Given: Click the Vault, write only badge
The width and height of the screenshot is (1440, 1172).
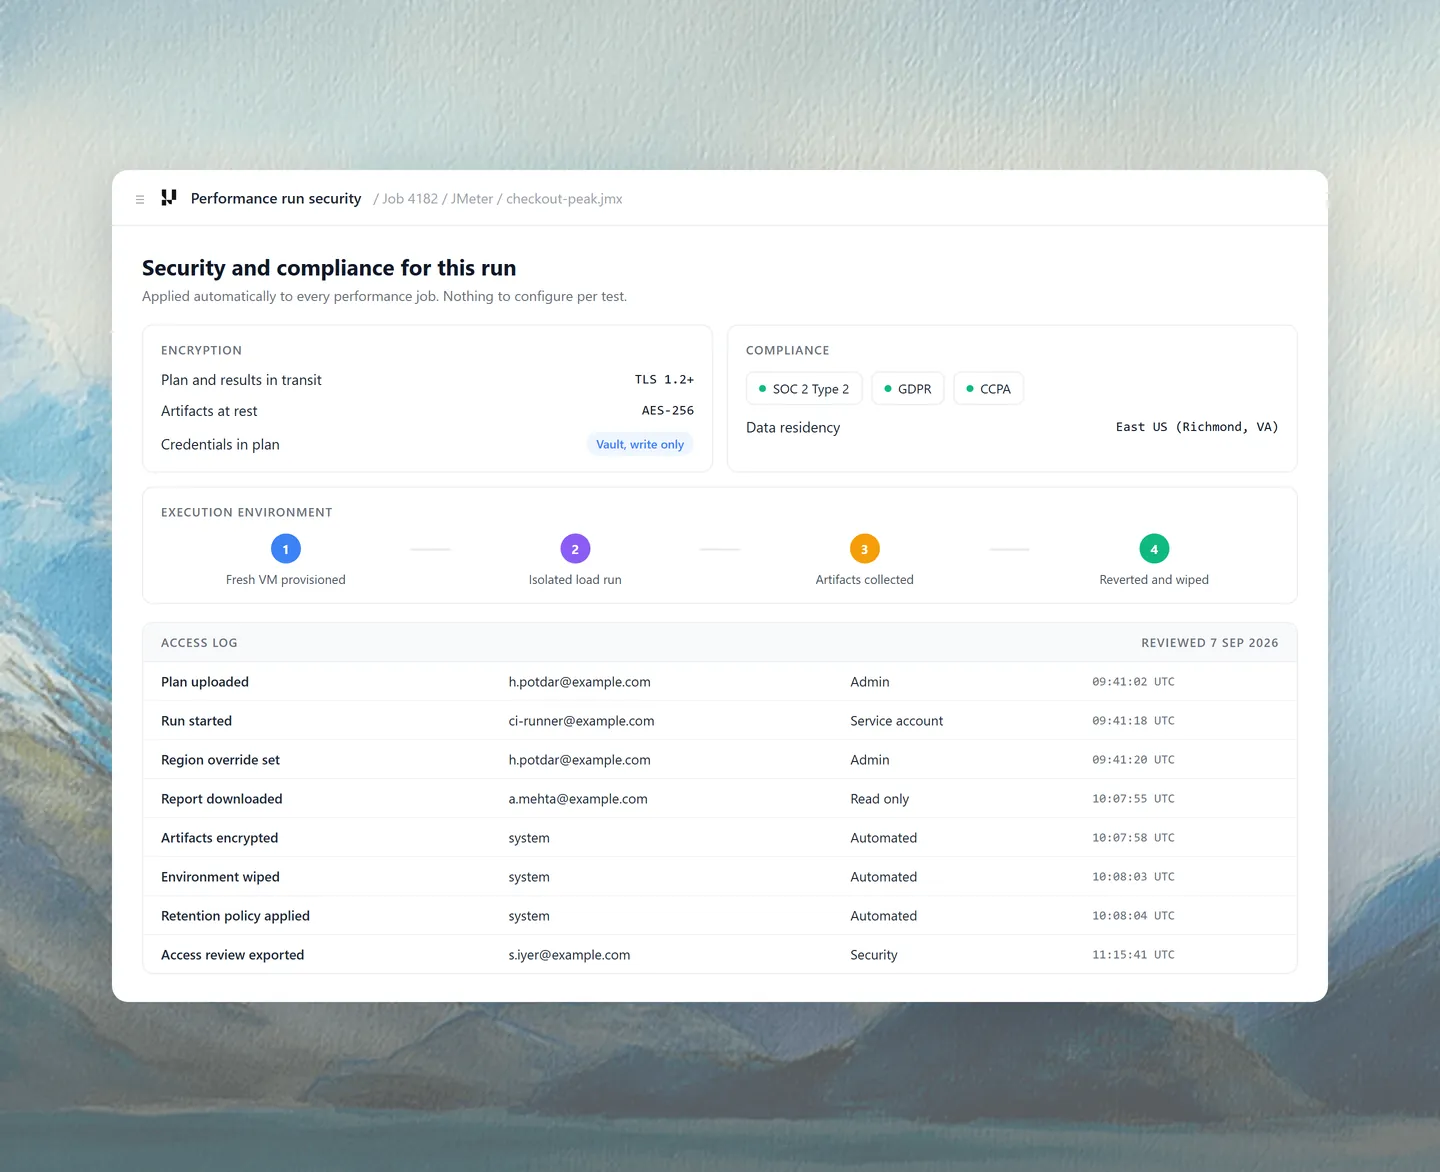Looking at the screenshot, I should click(640, 444).
